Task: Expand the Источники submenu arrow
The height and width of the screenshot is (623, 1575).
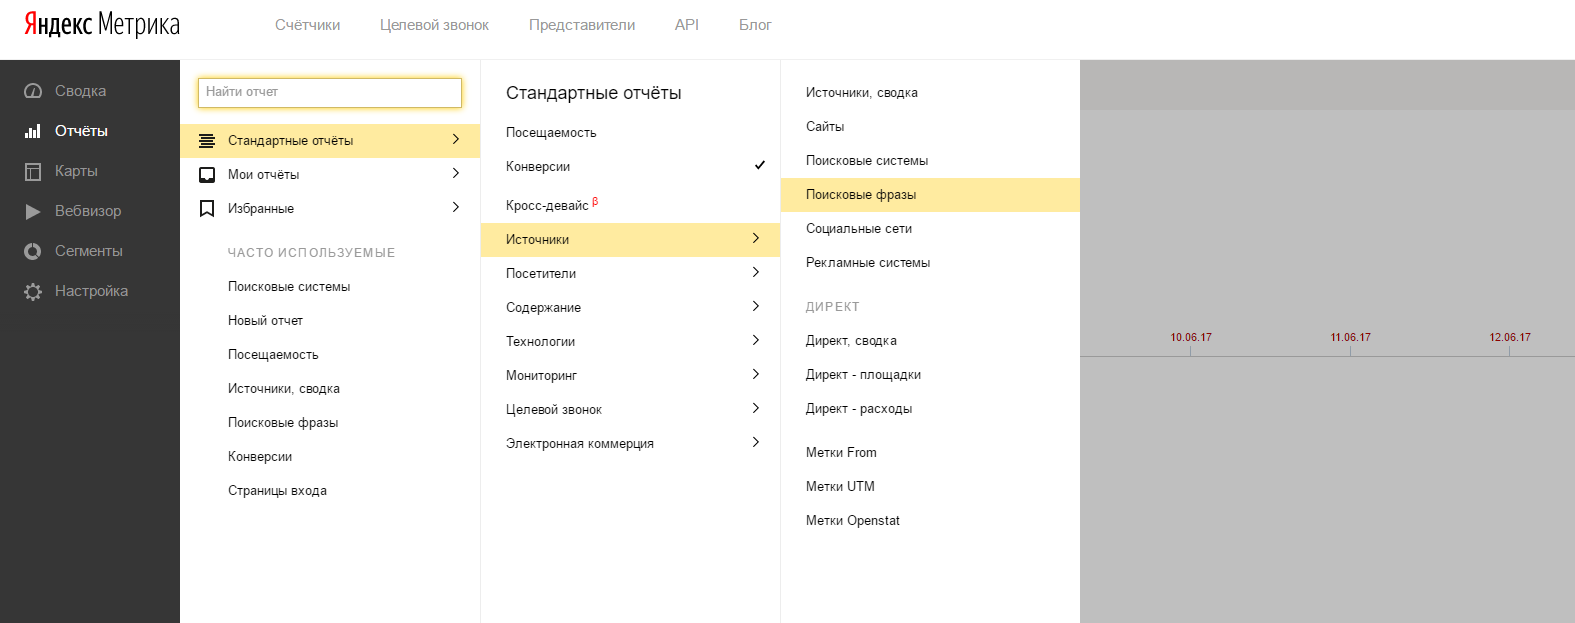Action: 756,238
